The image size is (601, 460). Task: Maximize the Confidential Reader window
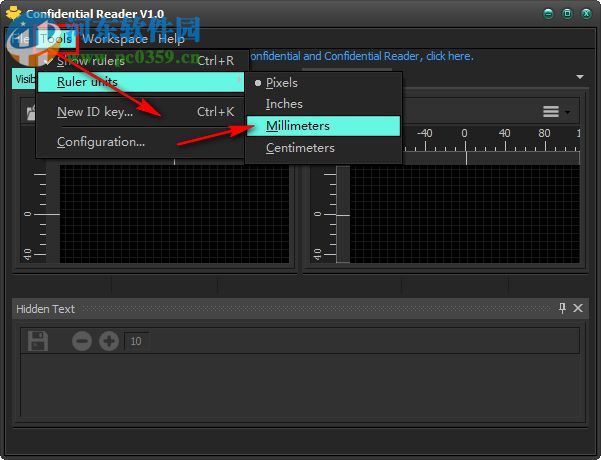coord(567,14)
